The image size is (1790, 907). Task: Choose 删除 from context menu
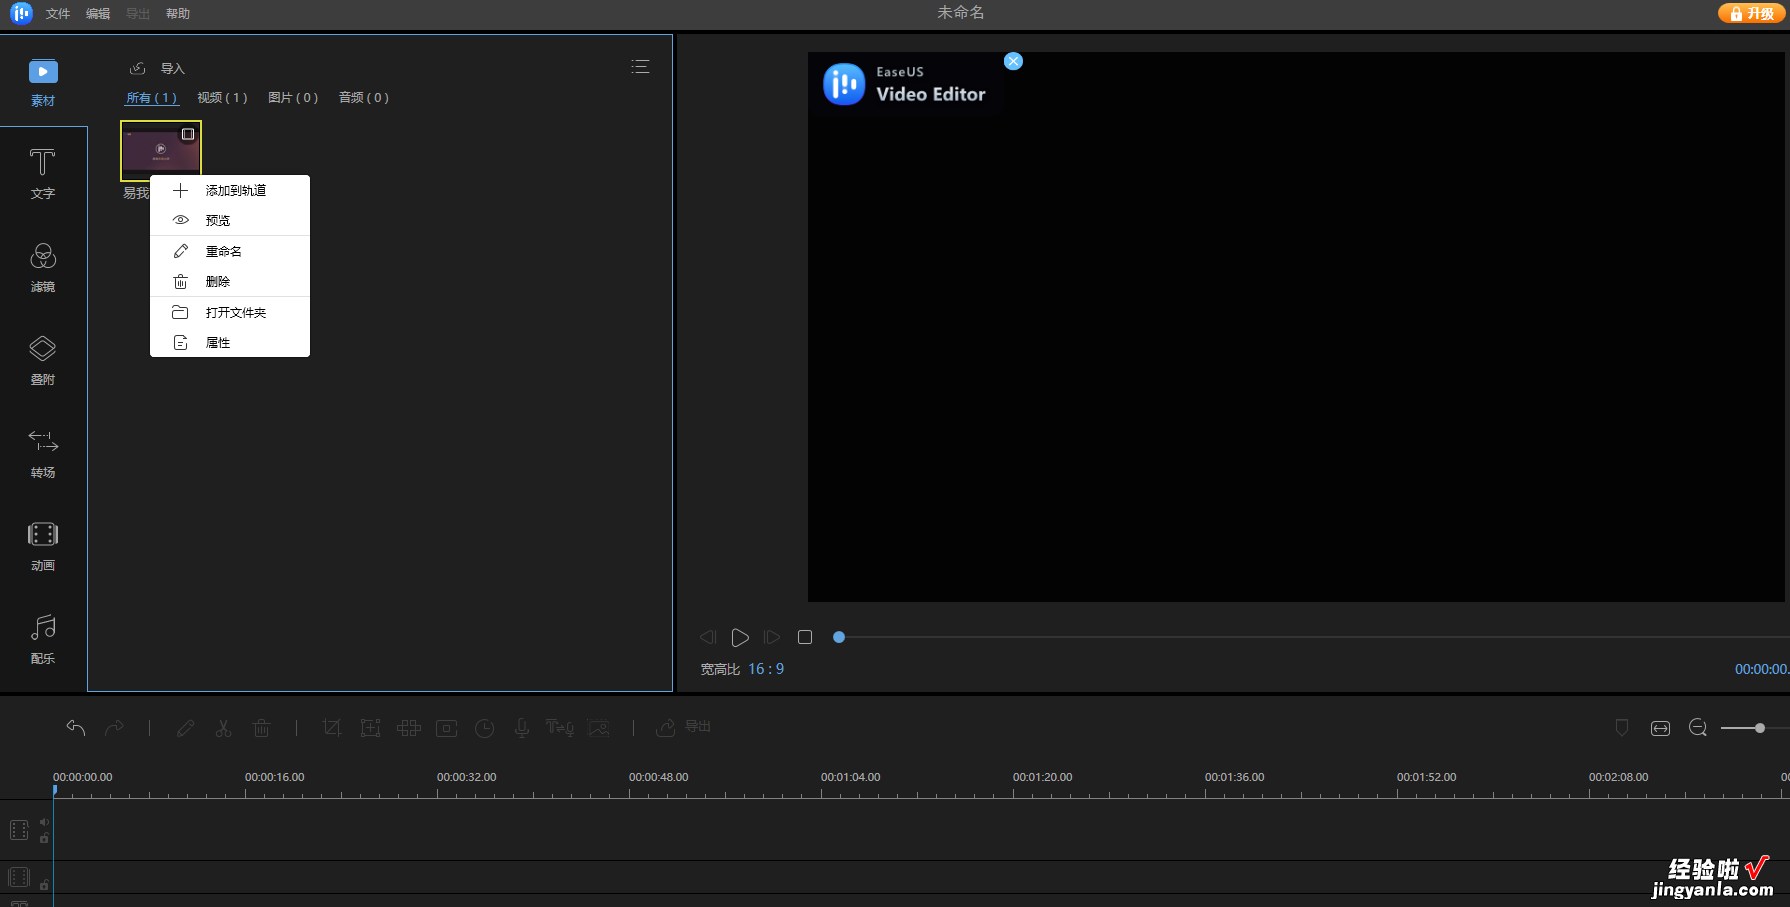(230, 282)
